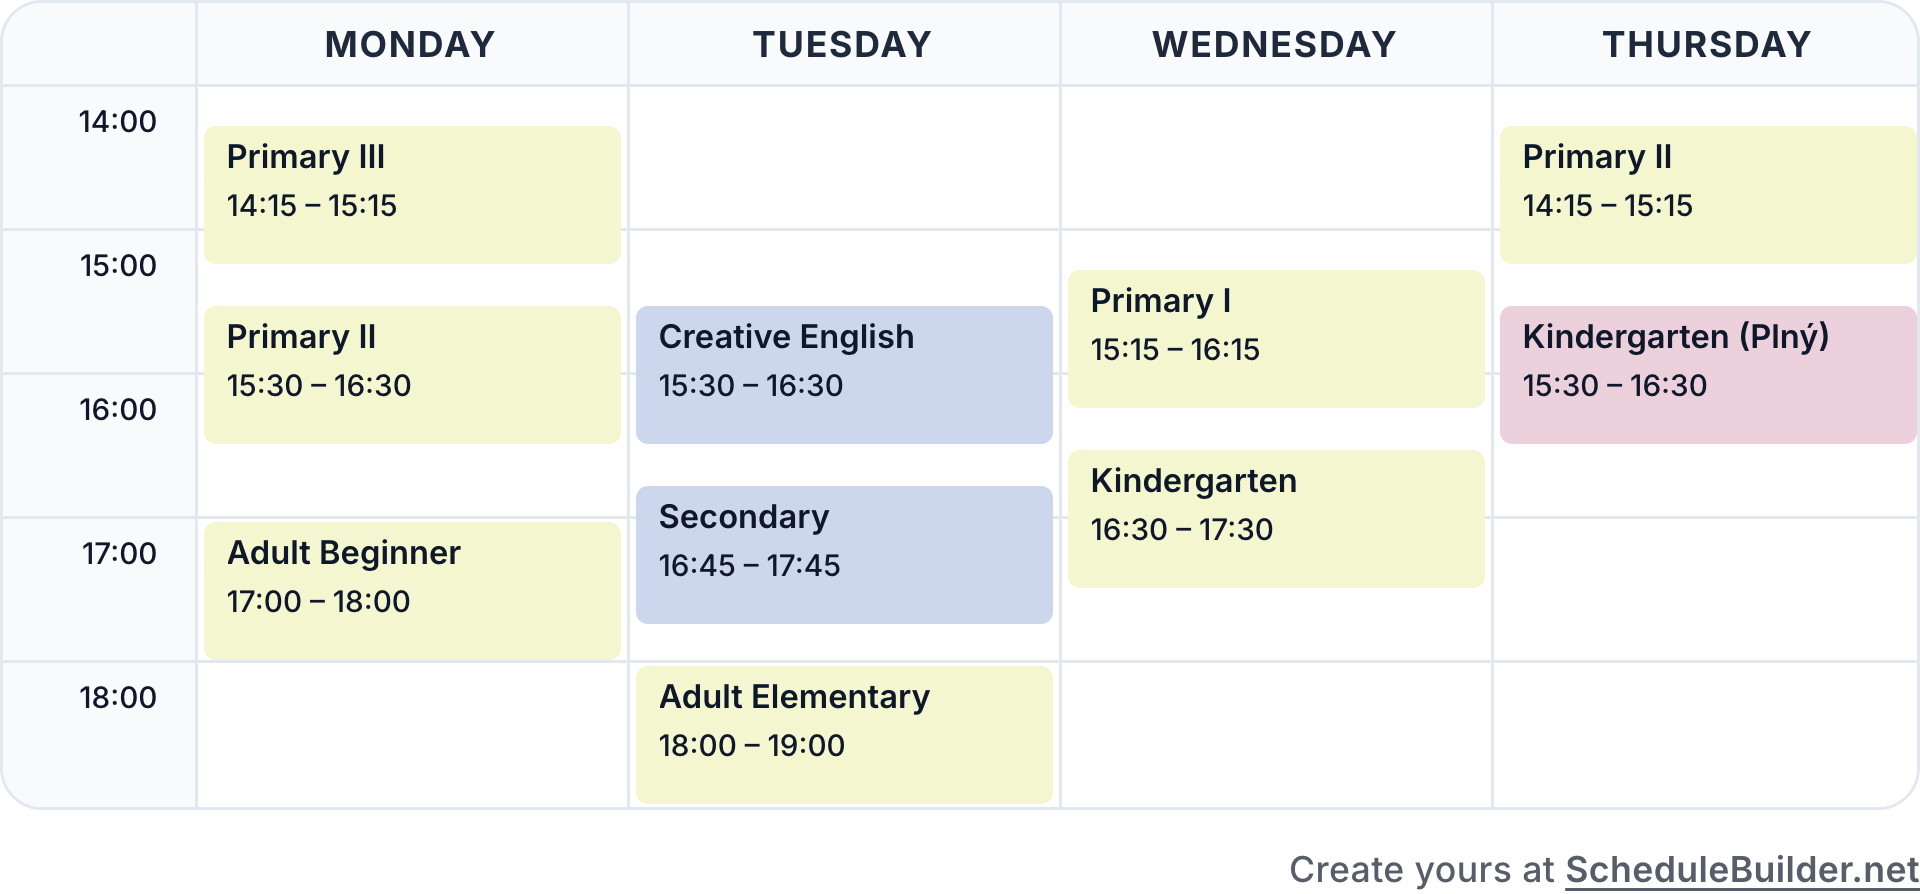This screenshot has height=894, width=1920.
Task: Click the 14:00 time label
Action: tap(118, 122)
